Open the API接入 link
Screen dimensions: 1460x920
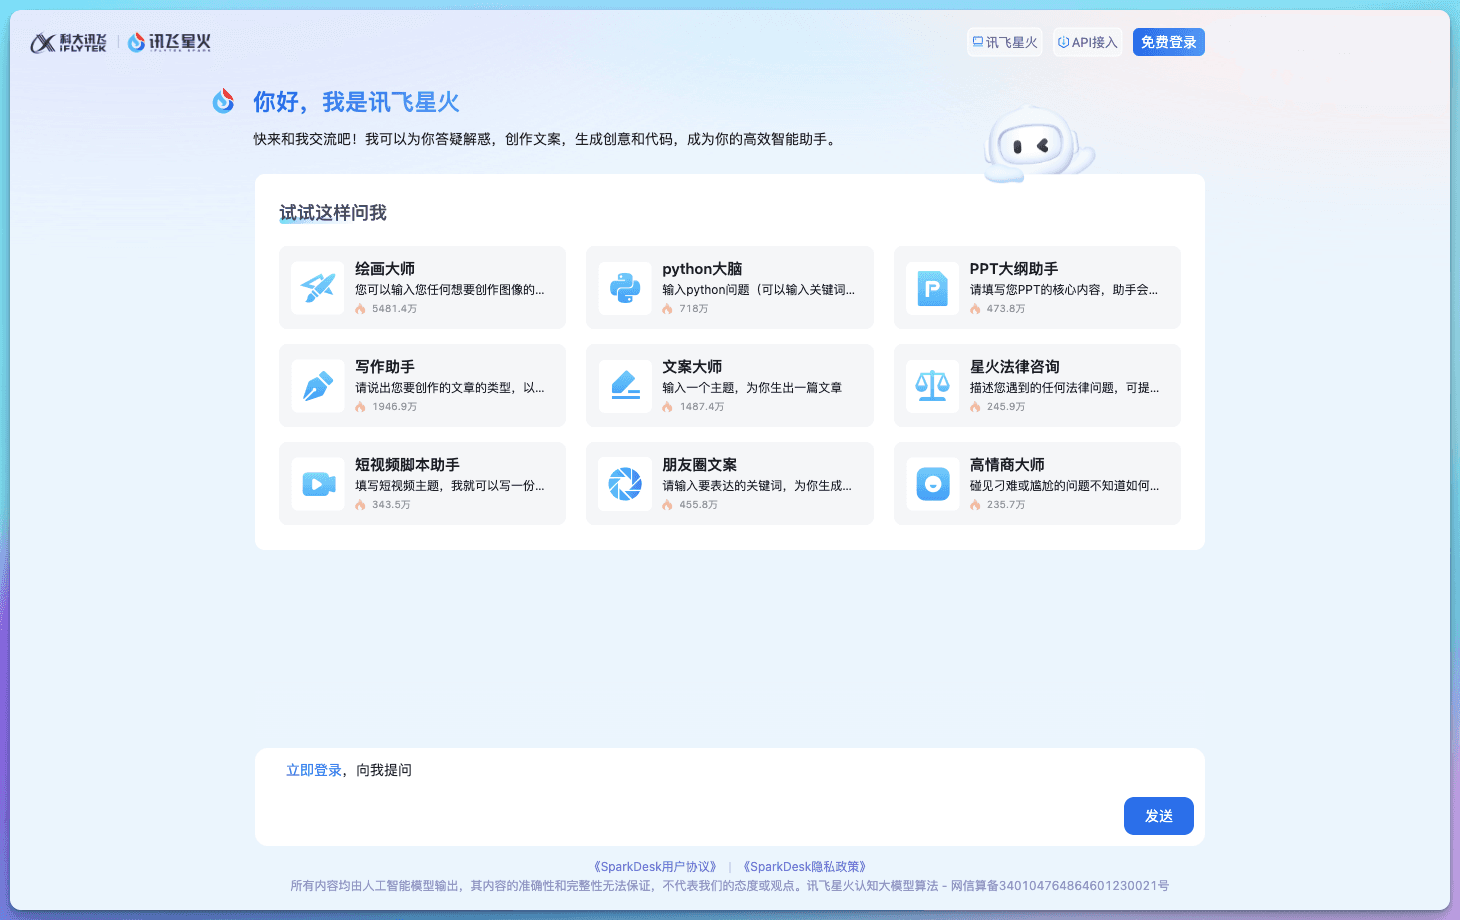tap(1087, 42)
